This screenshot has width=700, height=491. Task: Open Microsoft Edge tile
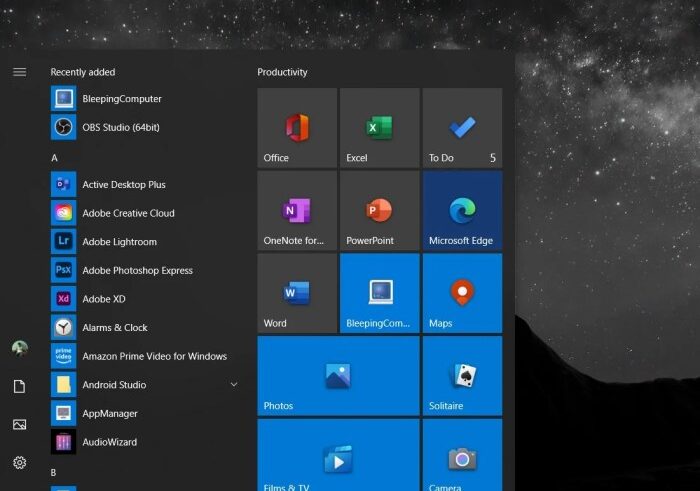click(x=462, y=210)
